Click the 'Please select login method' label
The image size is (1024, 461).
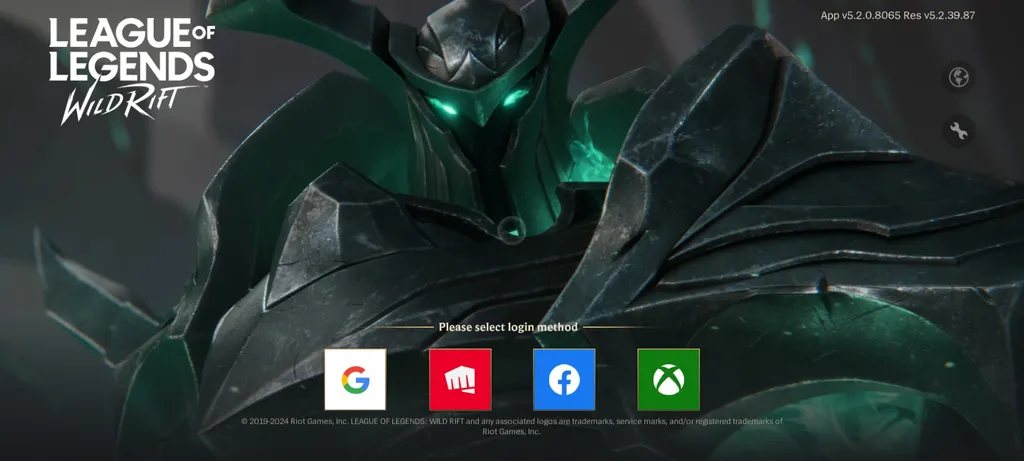tap(508, 327)
